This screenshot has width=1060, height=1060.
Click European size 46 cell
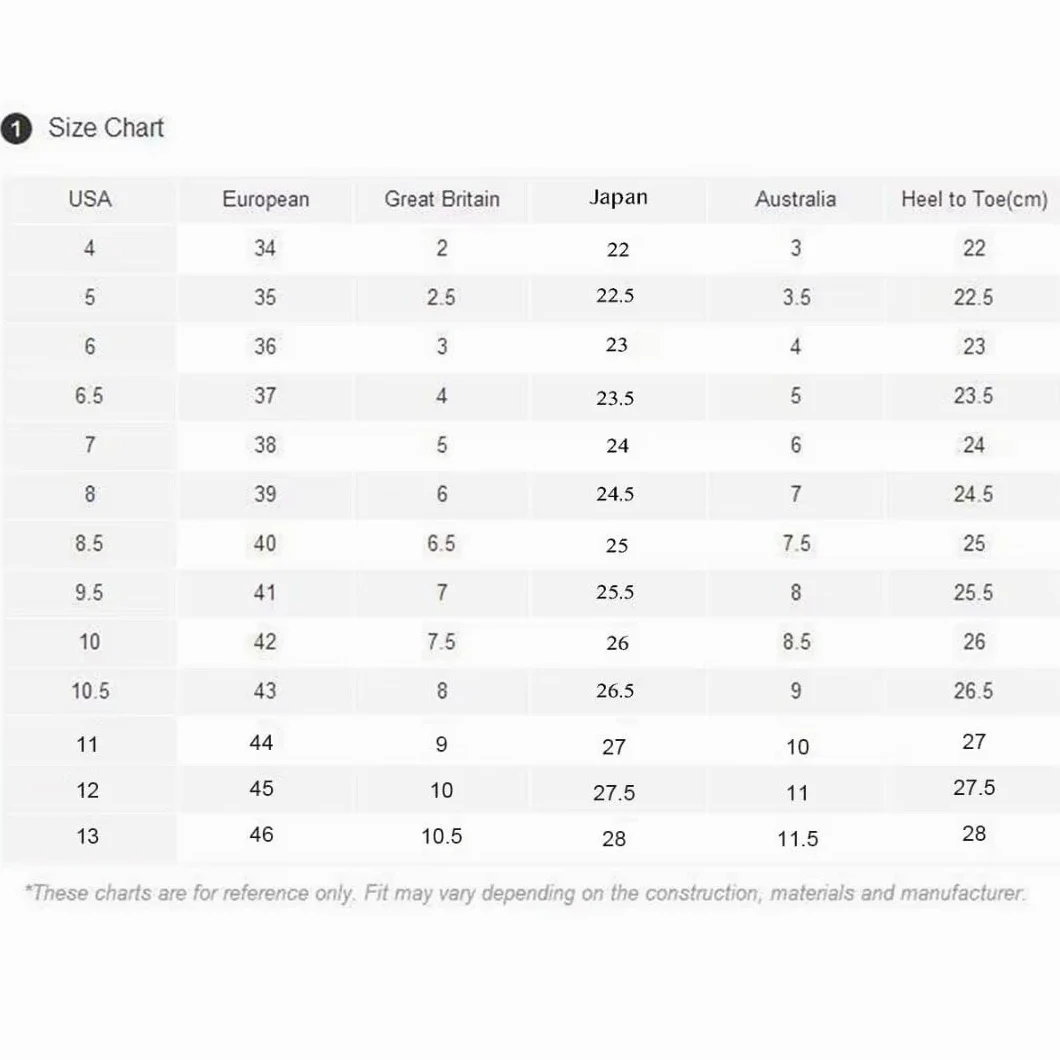261,835
